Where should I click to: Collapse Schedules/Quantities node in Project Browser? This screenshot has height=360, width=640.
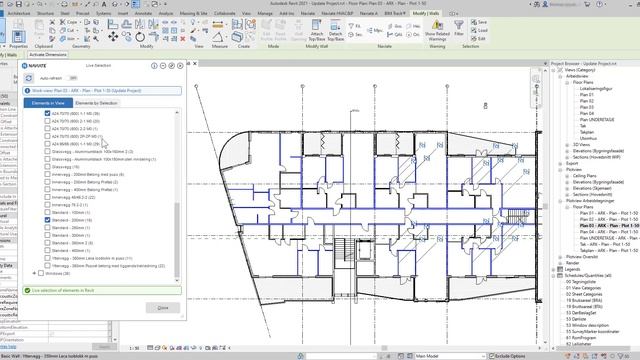[x=554, y=276]
